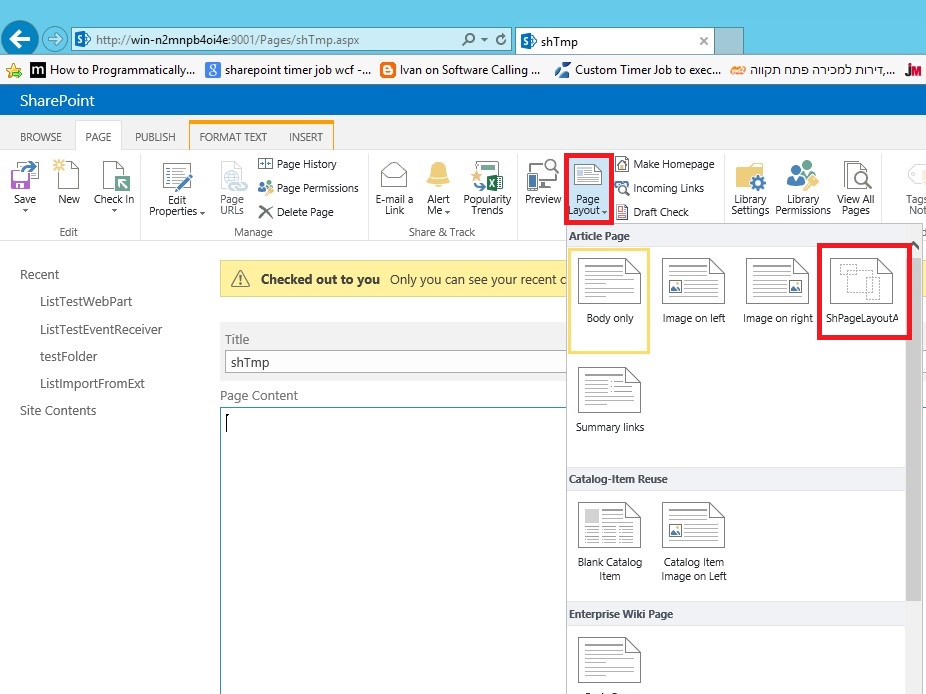This screenshot has height=694, width=926.
Task: Expand the address bar search dropdown arrow
Action: [484, 40]
